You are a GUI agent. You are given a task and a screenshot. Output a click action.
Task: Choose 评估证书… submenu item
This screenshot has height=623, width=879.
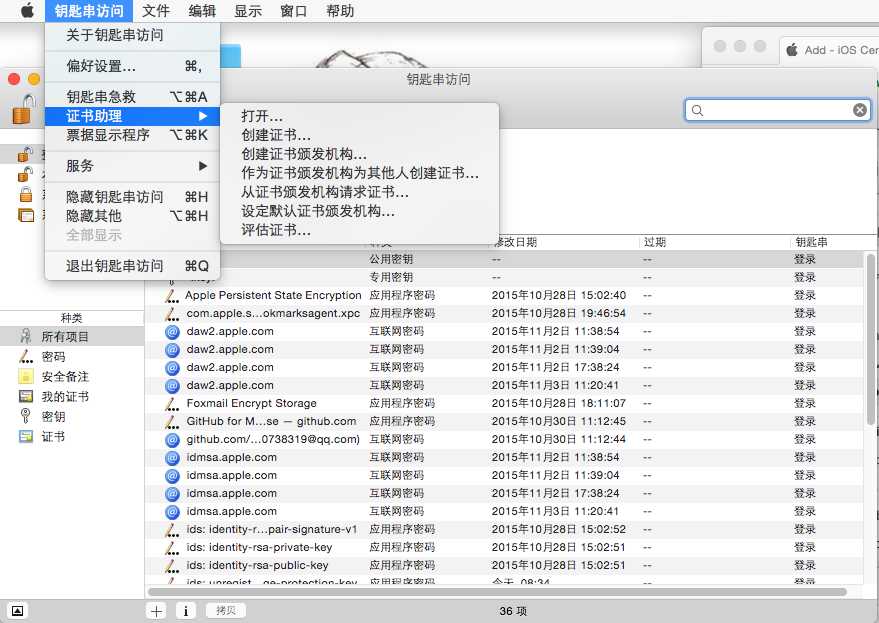[x=359, y=230]
